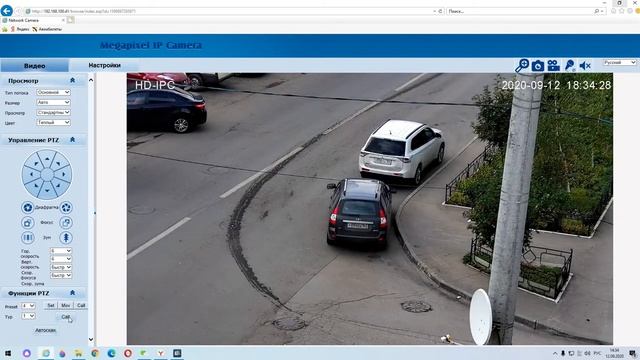Move the PTZ camera down
This screenshot has height=360, width=640.
point(47,190)
